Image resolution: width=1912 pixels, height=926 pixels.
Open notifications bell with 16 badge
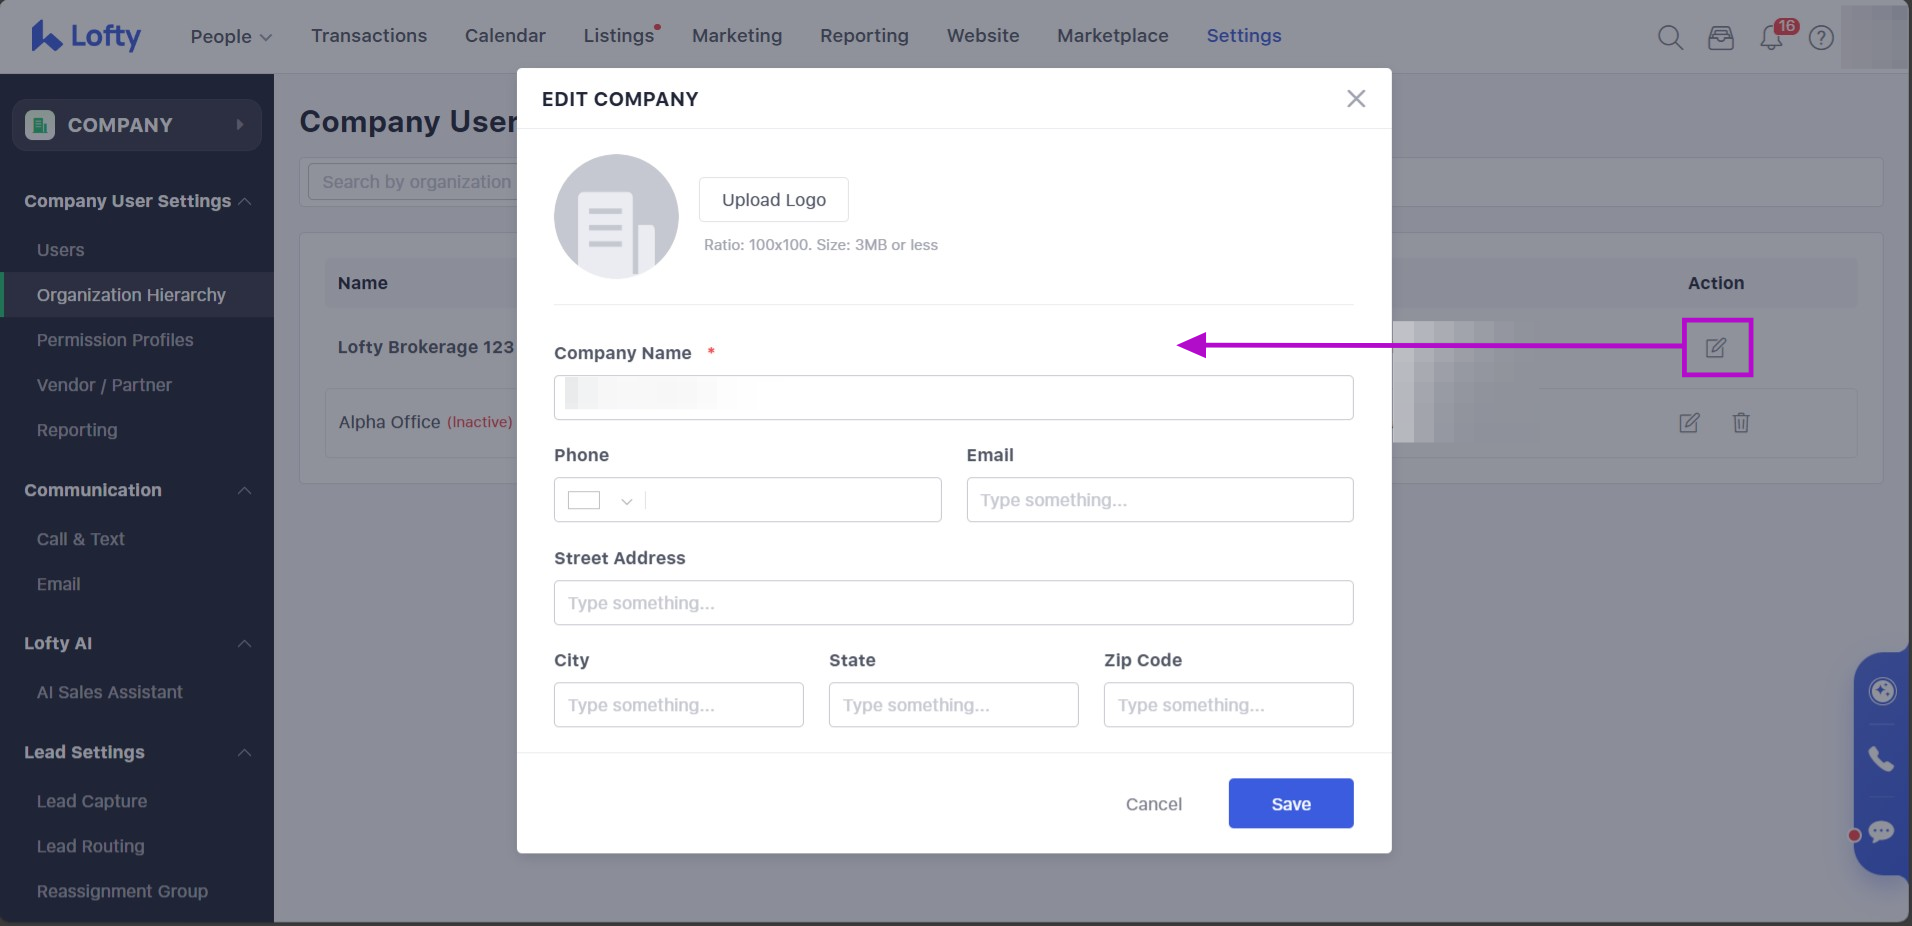click(1772, 38)
